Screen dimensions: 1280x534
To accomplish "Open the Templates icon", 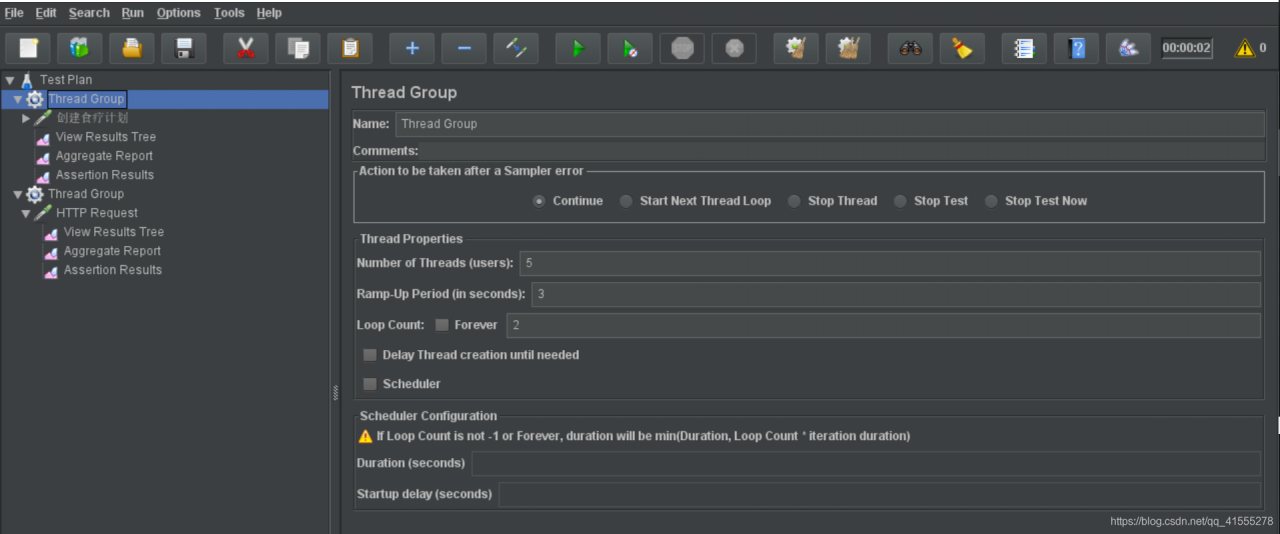I will (x=79, y=48).
